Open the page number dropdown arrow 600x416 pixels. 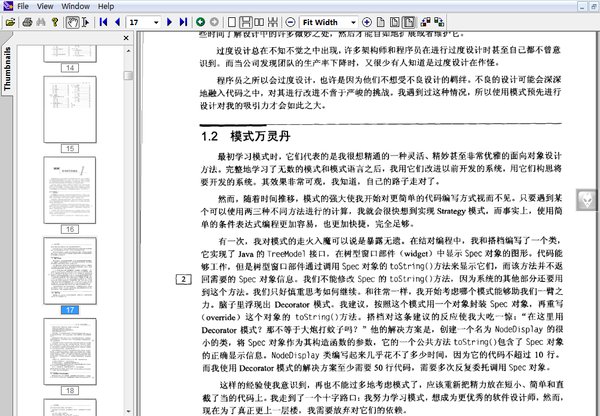pyautogui.click(x=156, y=22)
